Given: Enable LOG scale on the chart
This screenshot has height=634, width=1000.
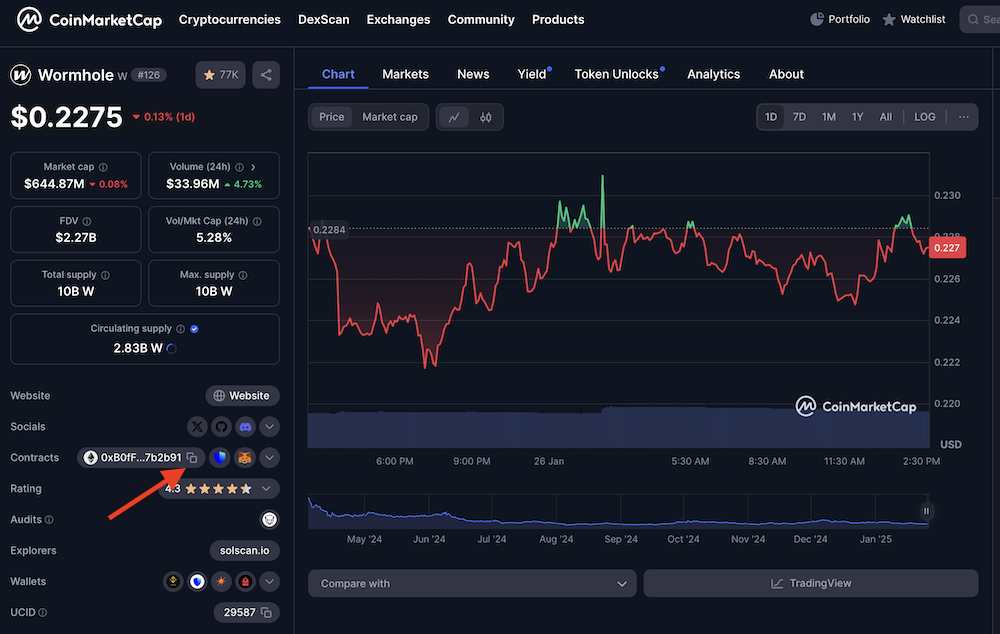Looking at the screenshot, I should click(x=924, y=116).
